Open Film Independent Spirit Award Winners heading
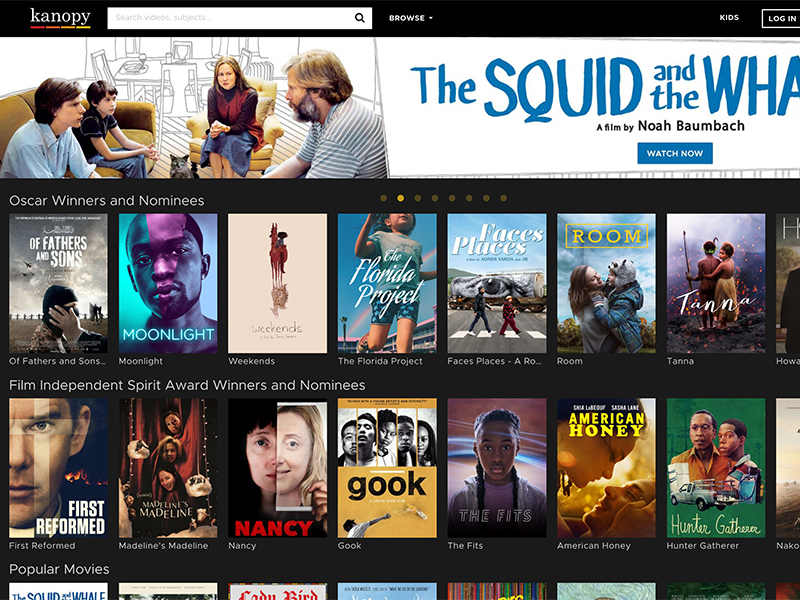The width and height of the screenshot is (800, 600). (187, 385)
